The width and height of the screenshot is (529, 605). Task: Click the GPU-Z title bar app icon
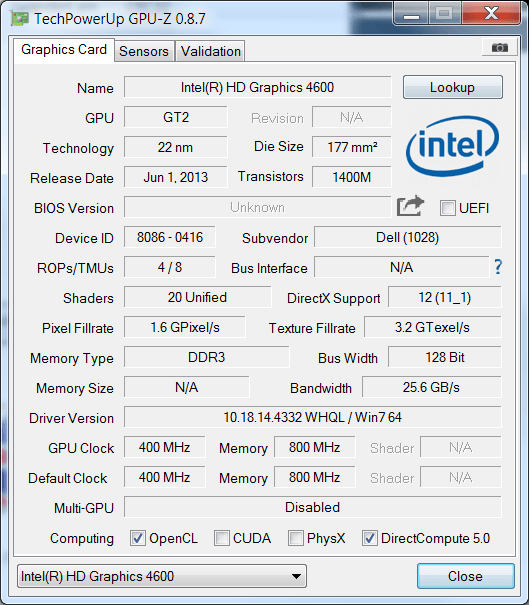pos(20,18)
